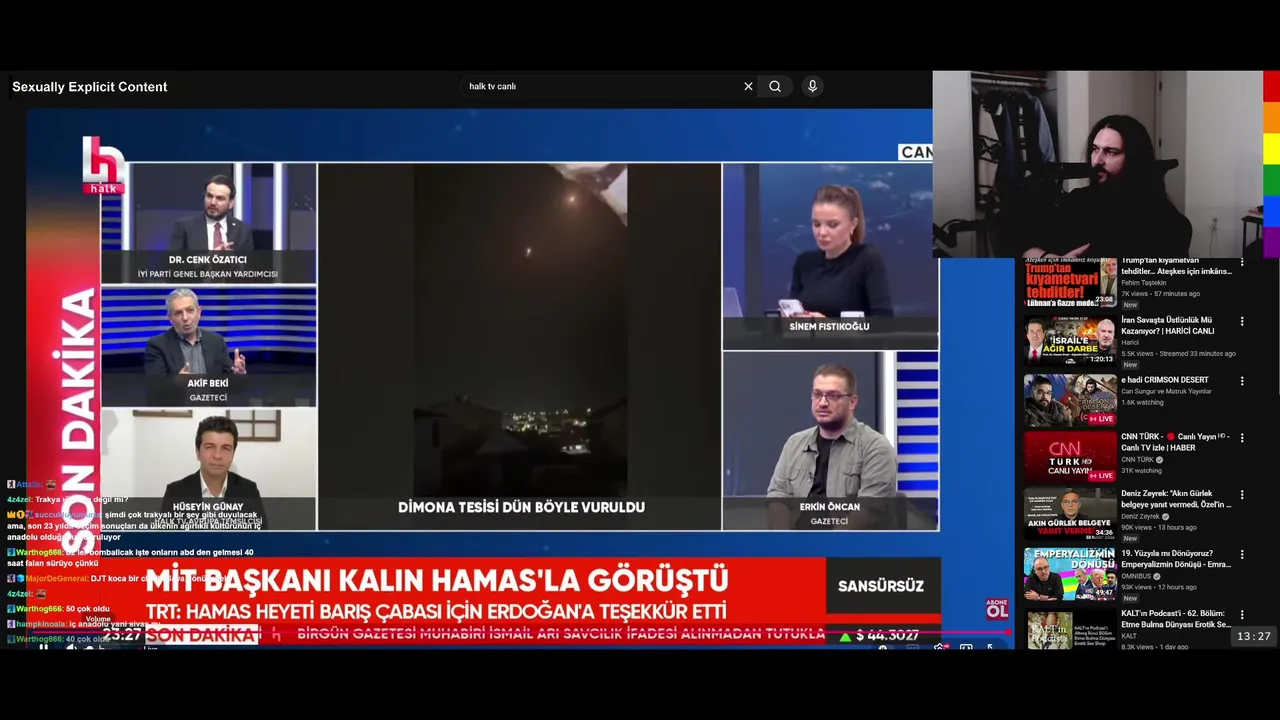Open Deniz Zeyrek 'Akın Gürlek belgeye' video title

click(1176, 499)
